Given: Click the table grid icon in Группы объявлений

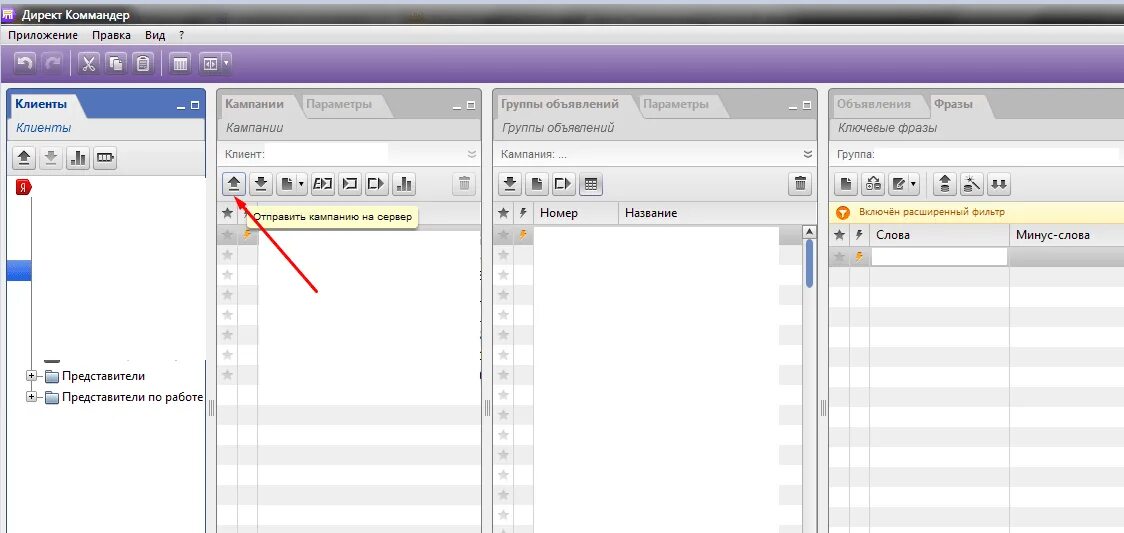Looking at the screenshot, I should [x=591, y=184].
